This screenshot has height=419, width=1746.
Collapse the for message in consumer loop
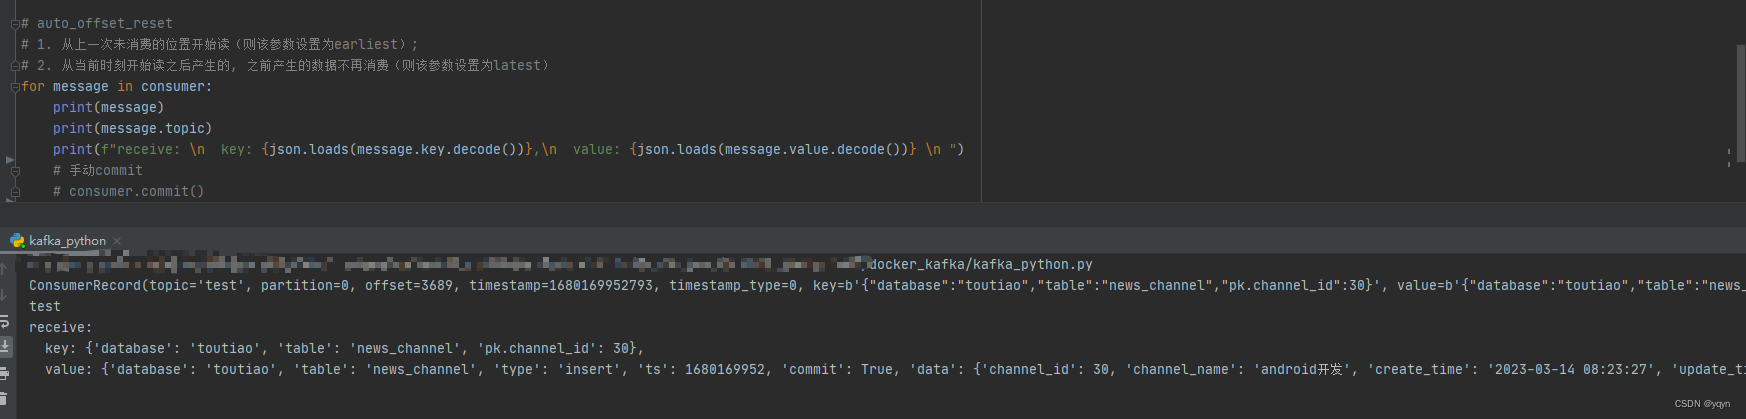[x=15, y=87]
